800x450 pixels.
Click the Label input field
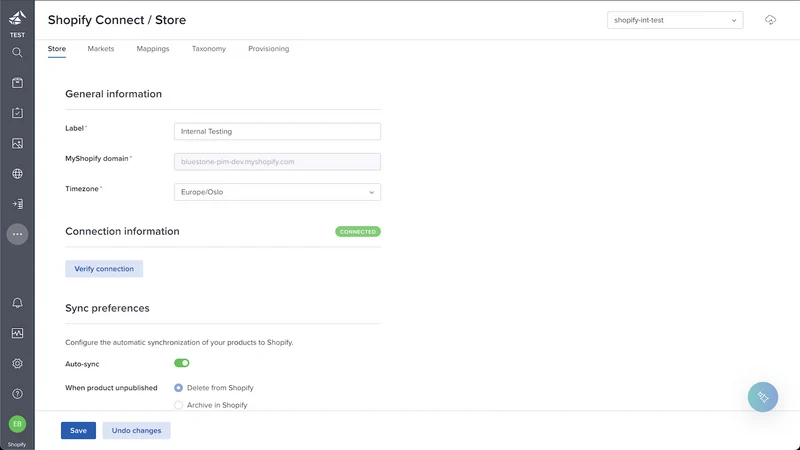pos(277,131)
